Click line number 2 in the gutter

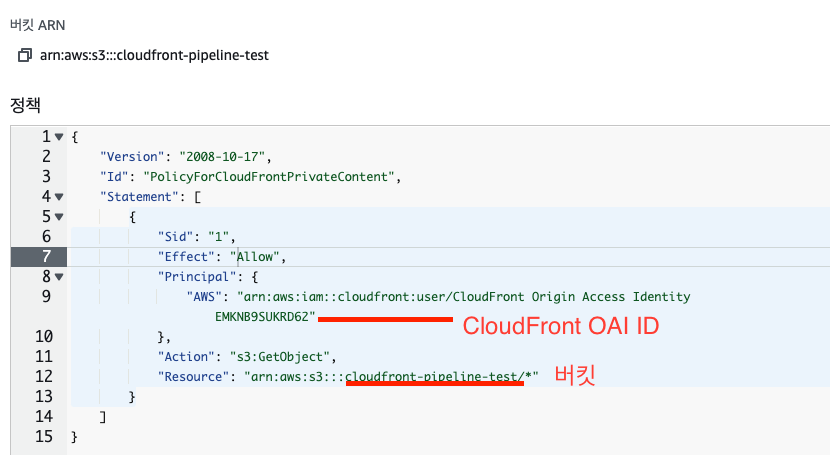point(47,157)
